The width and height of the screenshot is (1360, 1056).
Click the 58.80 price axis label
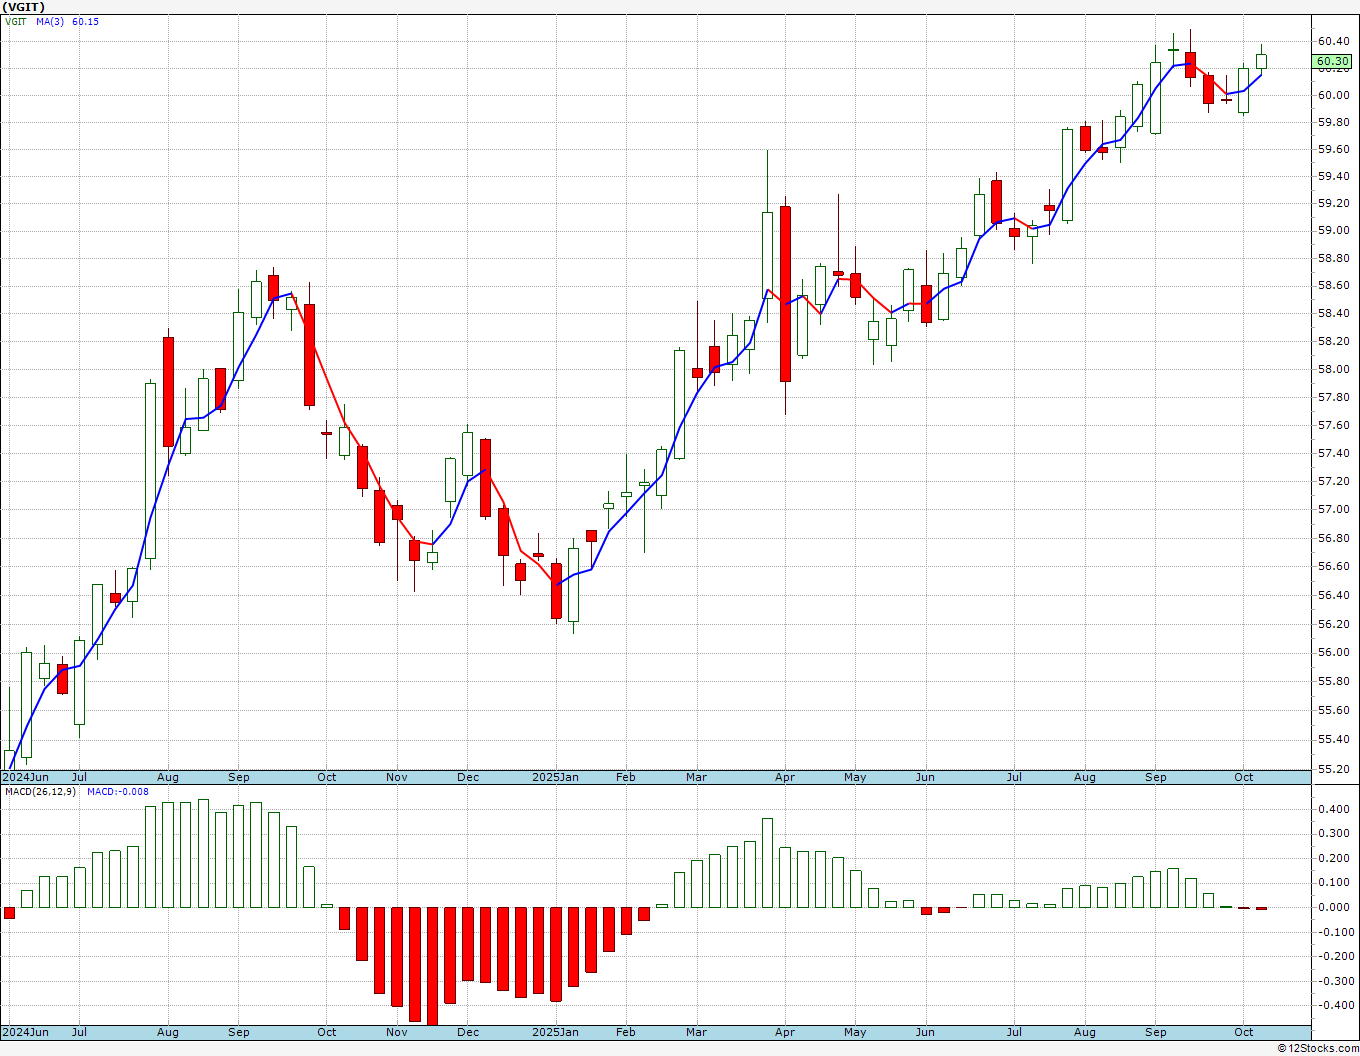1333,259
